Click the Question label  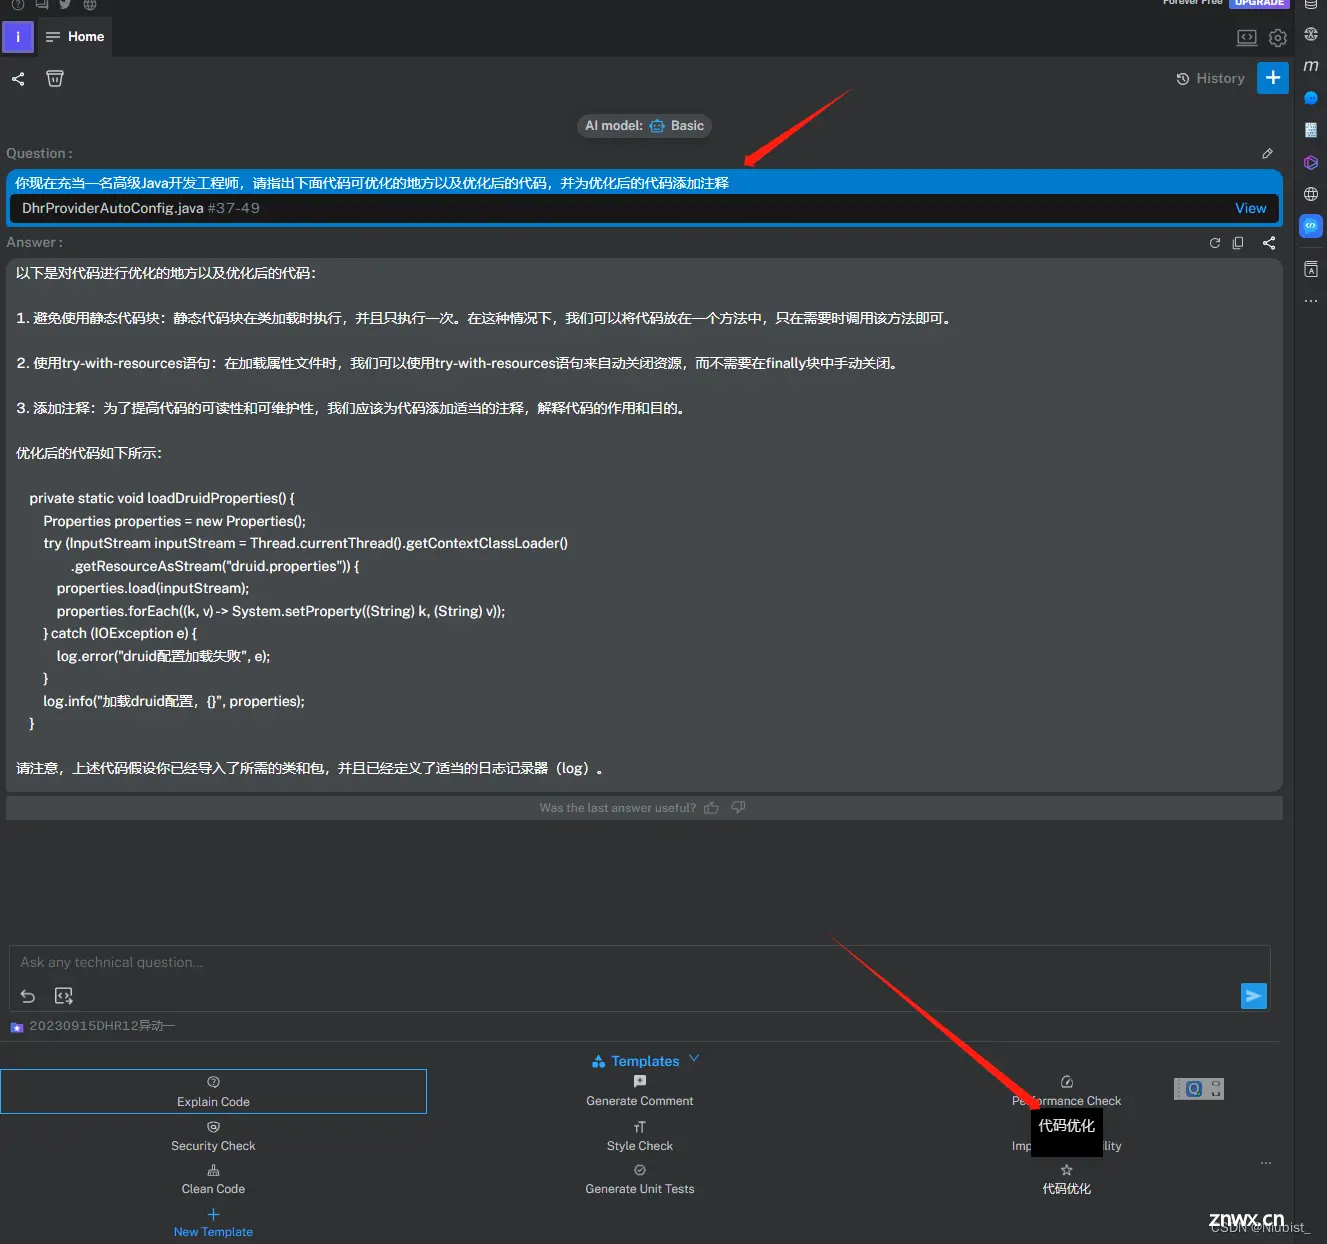pos(39,153)
